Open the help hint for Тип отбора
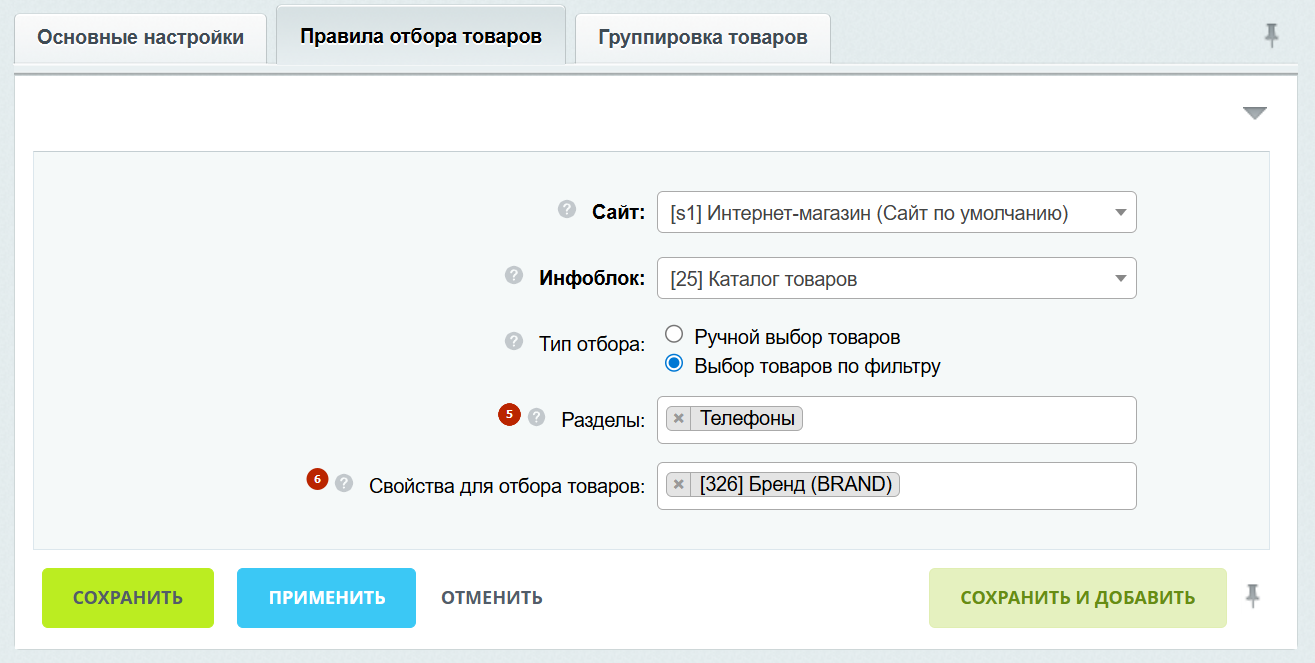 pyautogui.click(x=514, y=342)
